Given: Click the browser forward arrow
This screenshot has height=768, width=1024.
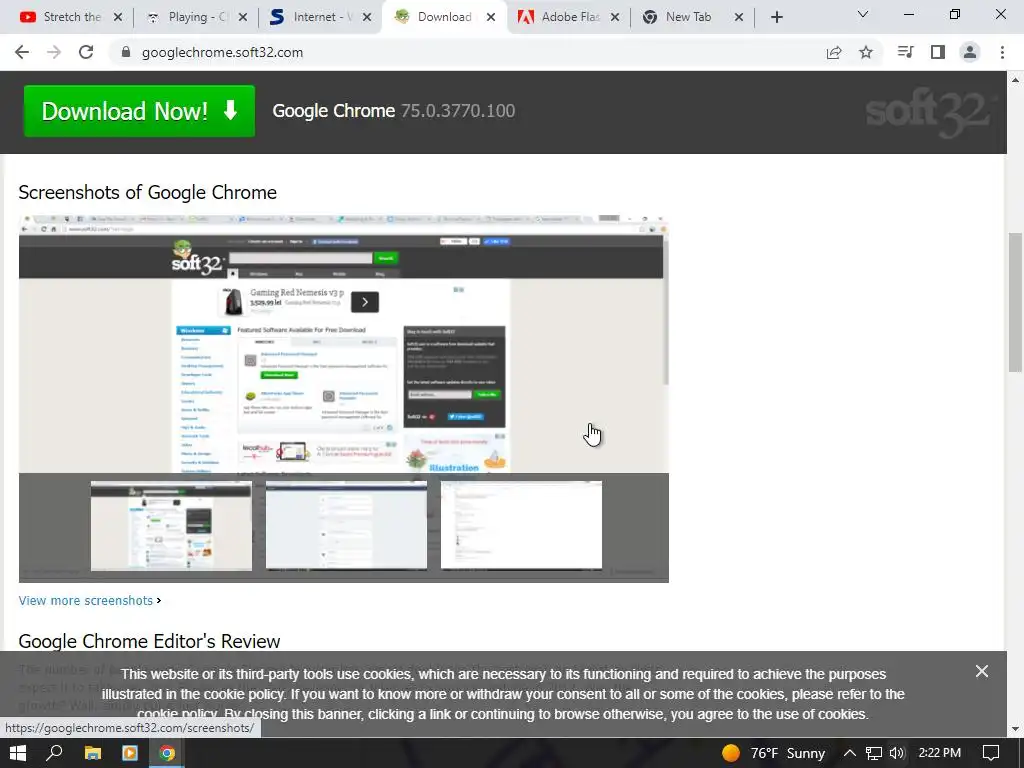Looking at the screenshot, I should tap(54, 52).
